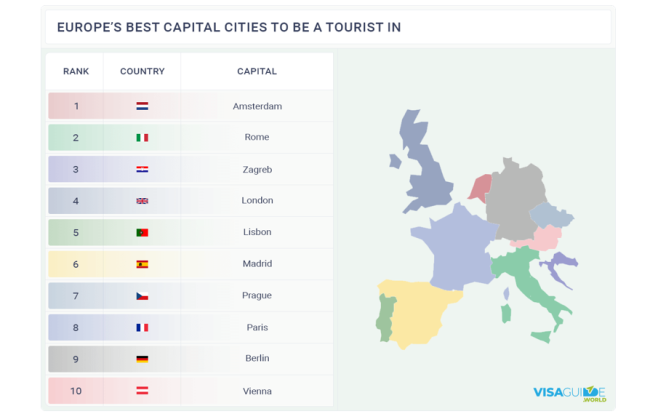The width and height of the screenshot is (650, 420).
Task: Click the Germany flag icon
Action: click(142, 359)
